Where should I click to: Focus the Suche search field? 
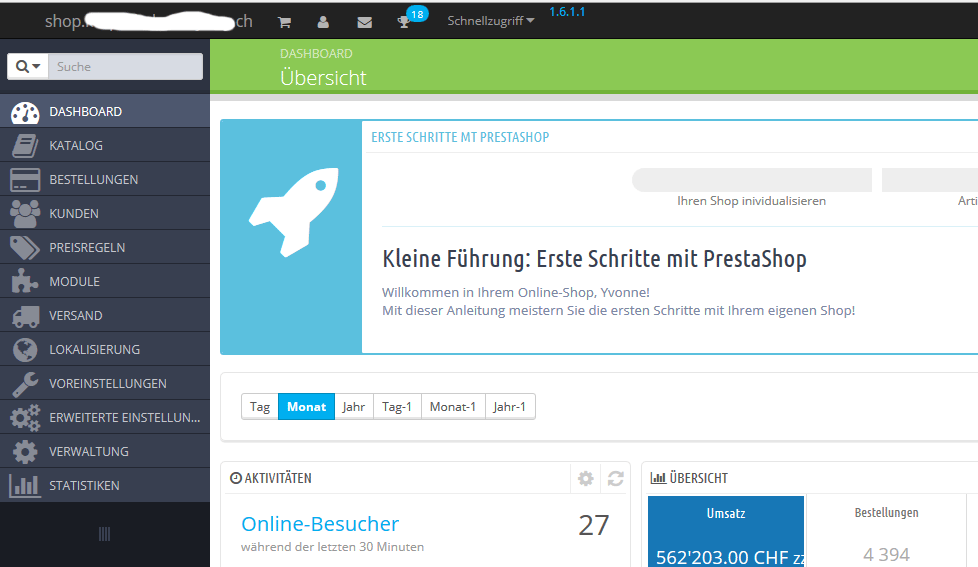click(x=125, y=66)
